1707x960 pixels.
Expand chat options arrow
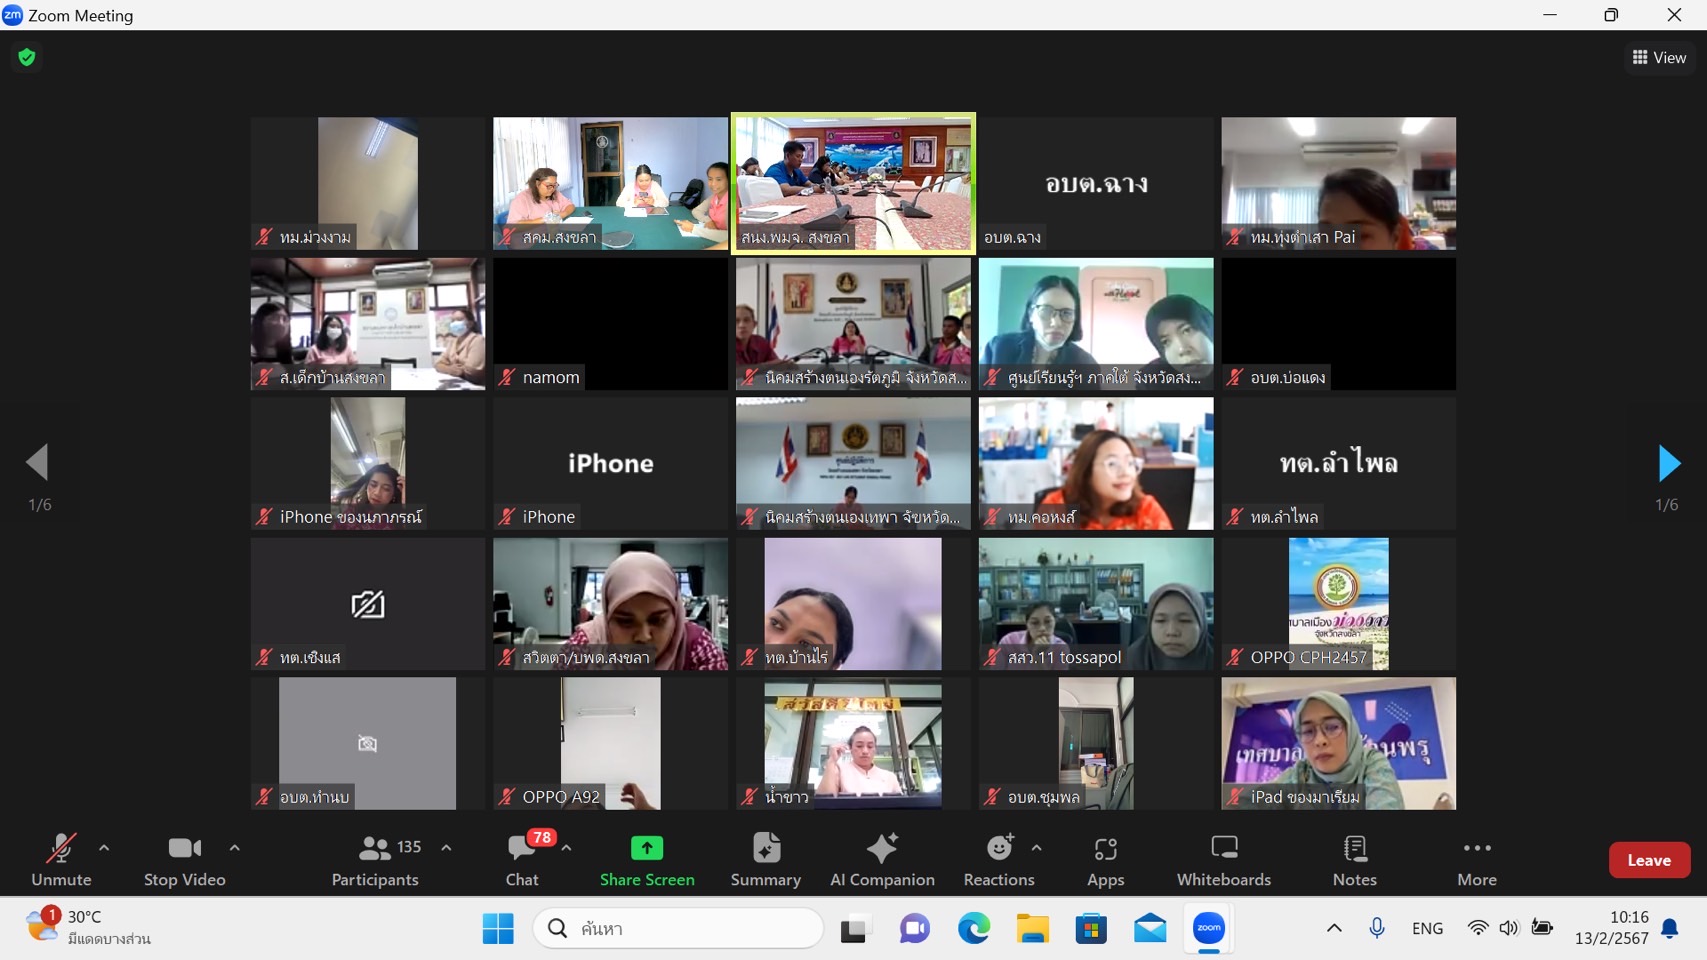pyautogui.click(x=566, y=848)
